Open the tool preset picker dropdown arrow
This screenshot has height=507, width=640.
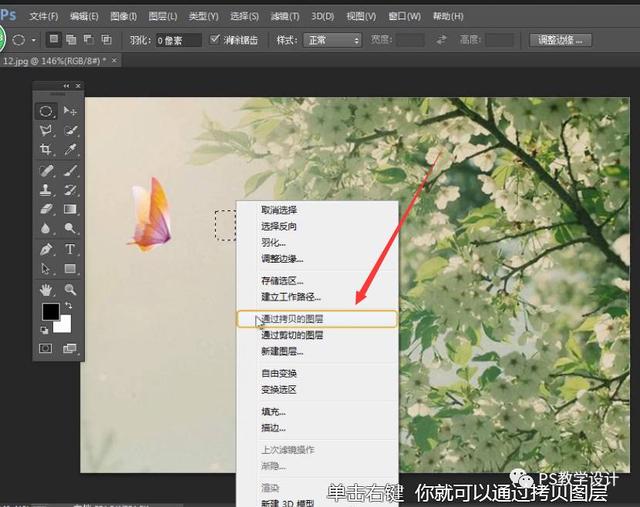[34, 40]
